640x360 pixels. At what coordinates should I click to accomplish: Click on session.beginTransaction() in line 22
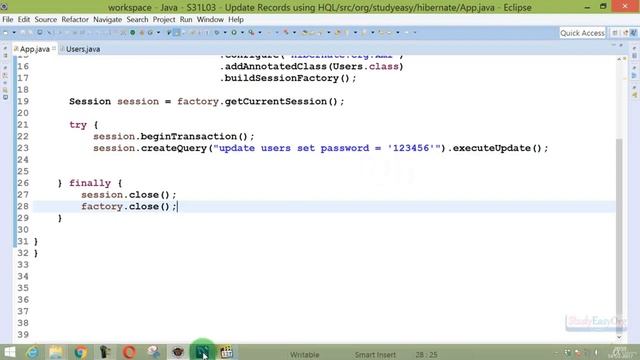(173, 136)
